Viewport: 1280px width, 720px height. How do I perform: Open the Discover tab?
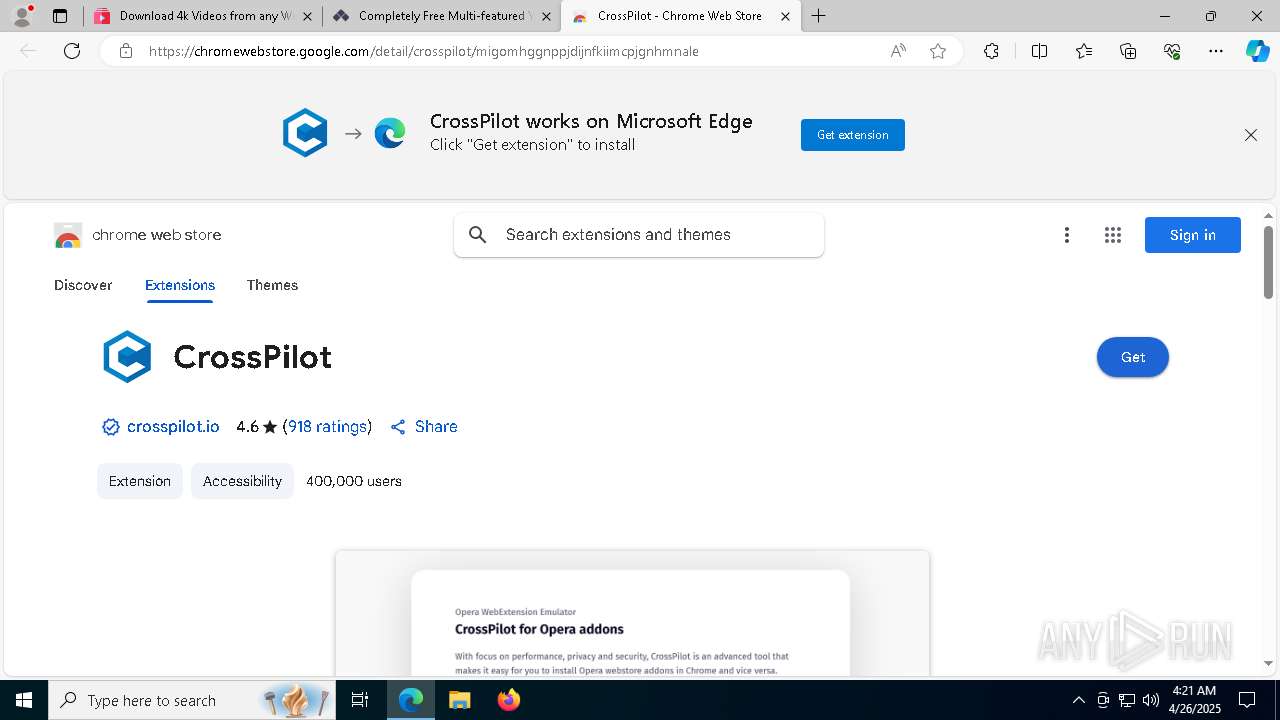tap(83, 285)
